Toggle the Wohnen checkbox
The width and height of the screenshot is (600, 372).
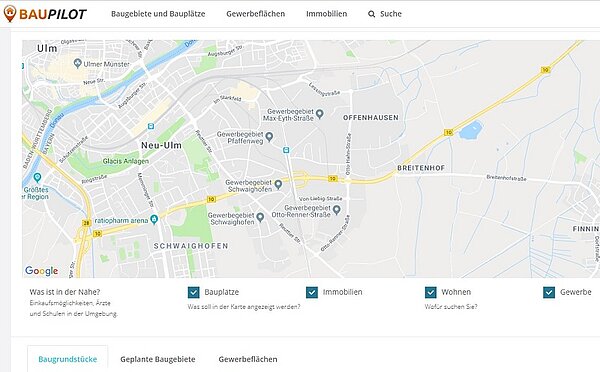pos(430,292)
